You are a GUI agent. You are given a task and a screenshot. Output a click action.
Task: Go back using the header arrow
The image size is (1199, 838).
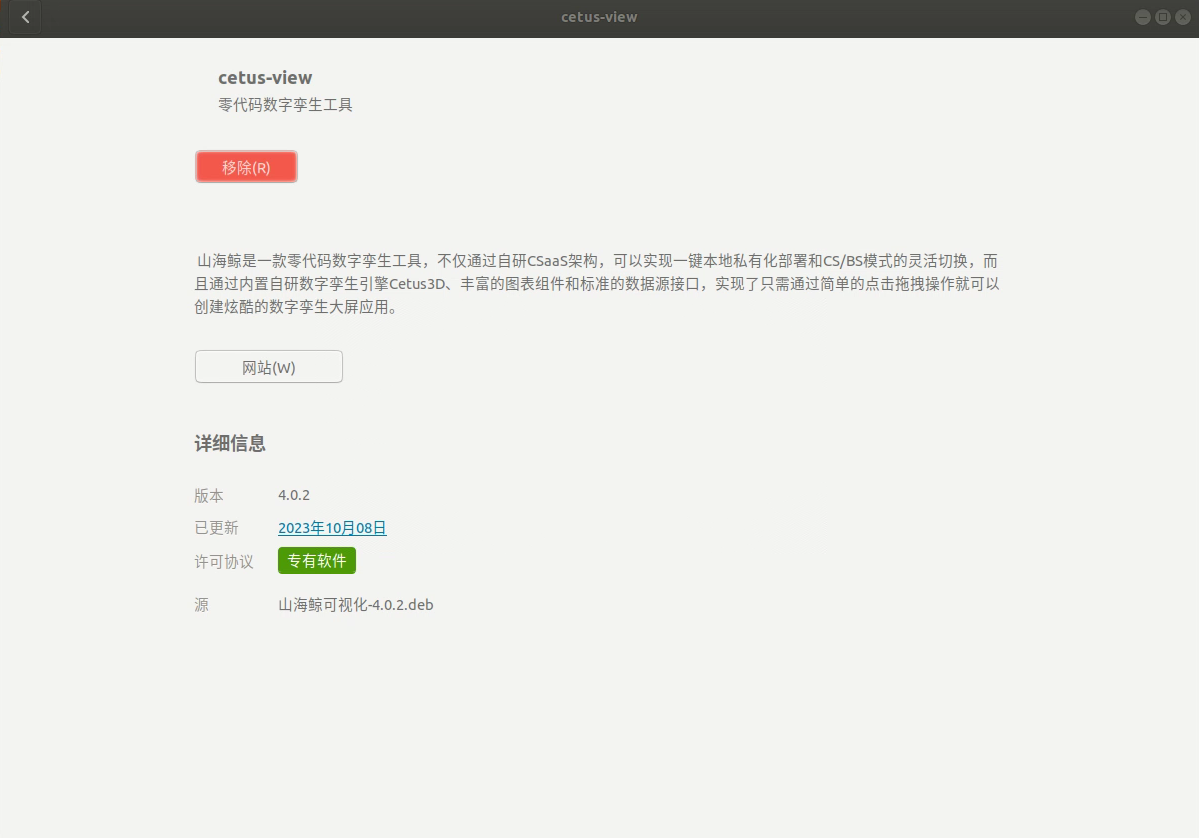coord(25,17)
